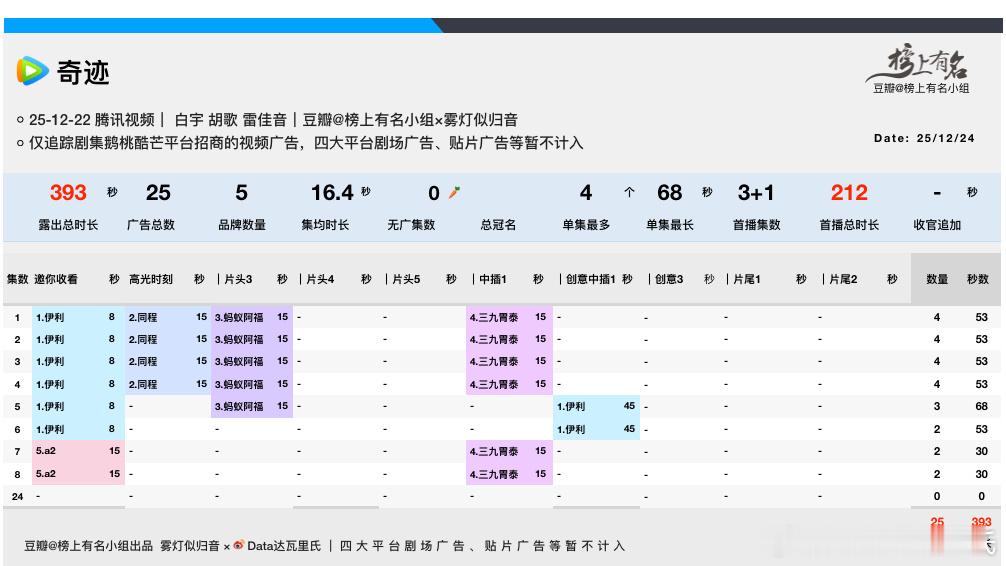Click the 首播集数 label
Viewport: 1006px width, 566px height.
click(756, 225)
